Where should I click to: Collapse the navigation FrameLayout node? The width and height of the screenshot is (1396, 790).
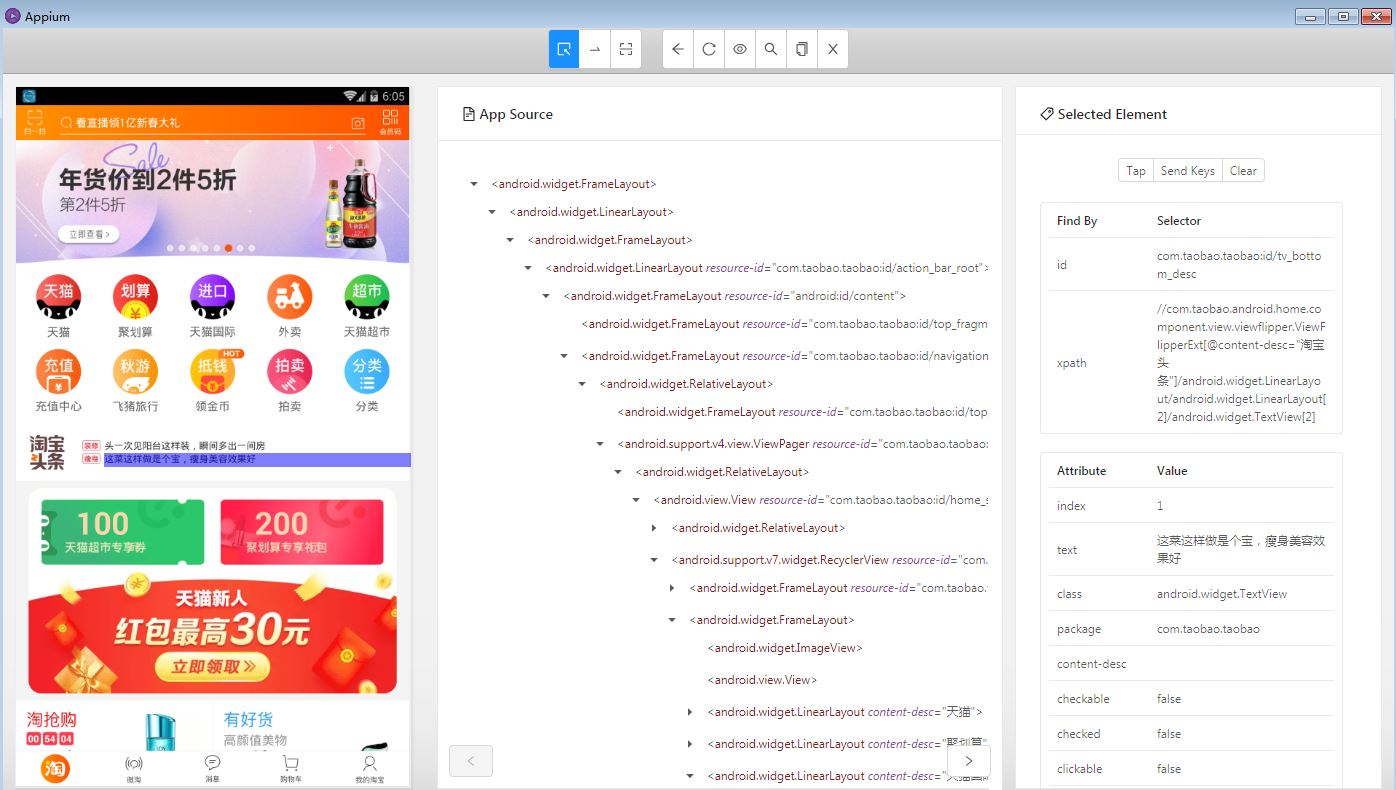coord(564,356)
